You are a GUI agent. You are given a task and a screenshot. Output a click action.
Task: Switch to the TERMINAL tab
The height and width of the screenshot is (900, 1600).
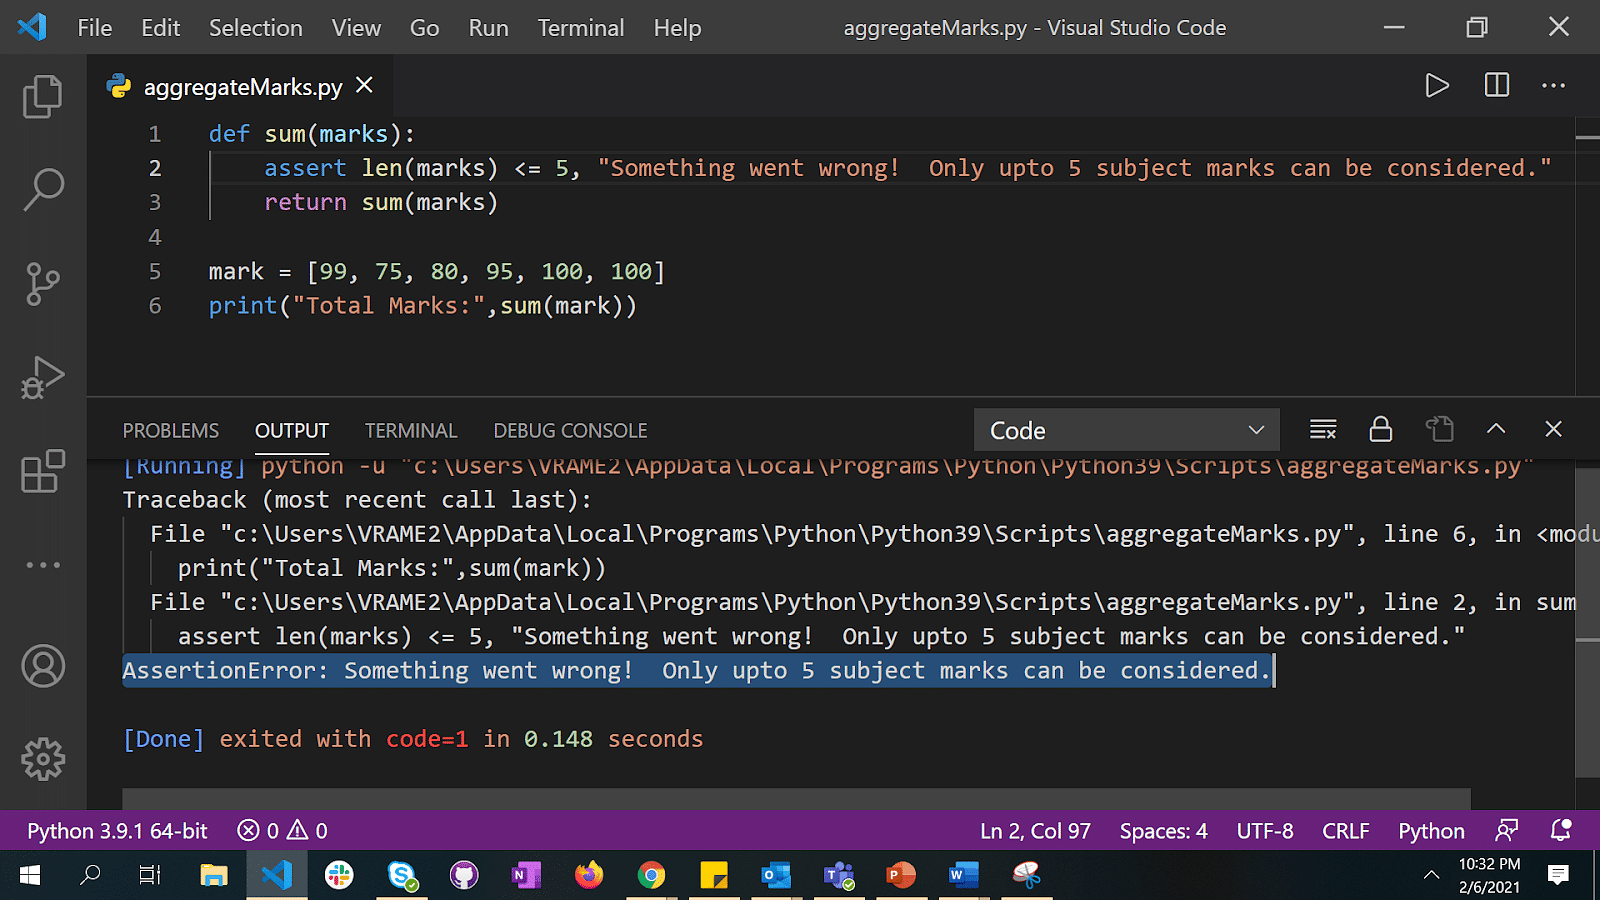pyautogui.click(x=411, y=431)
